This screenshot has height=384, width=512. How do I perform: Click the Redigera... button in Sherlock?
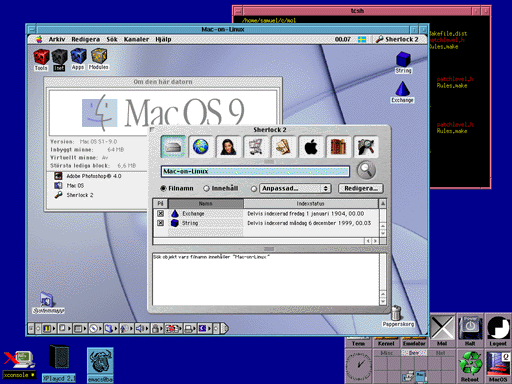pyautogui.click(x=361, y=188)
